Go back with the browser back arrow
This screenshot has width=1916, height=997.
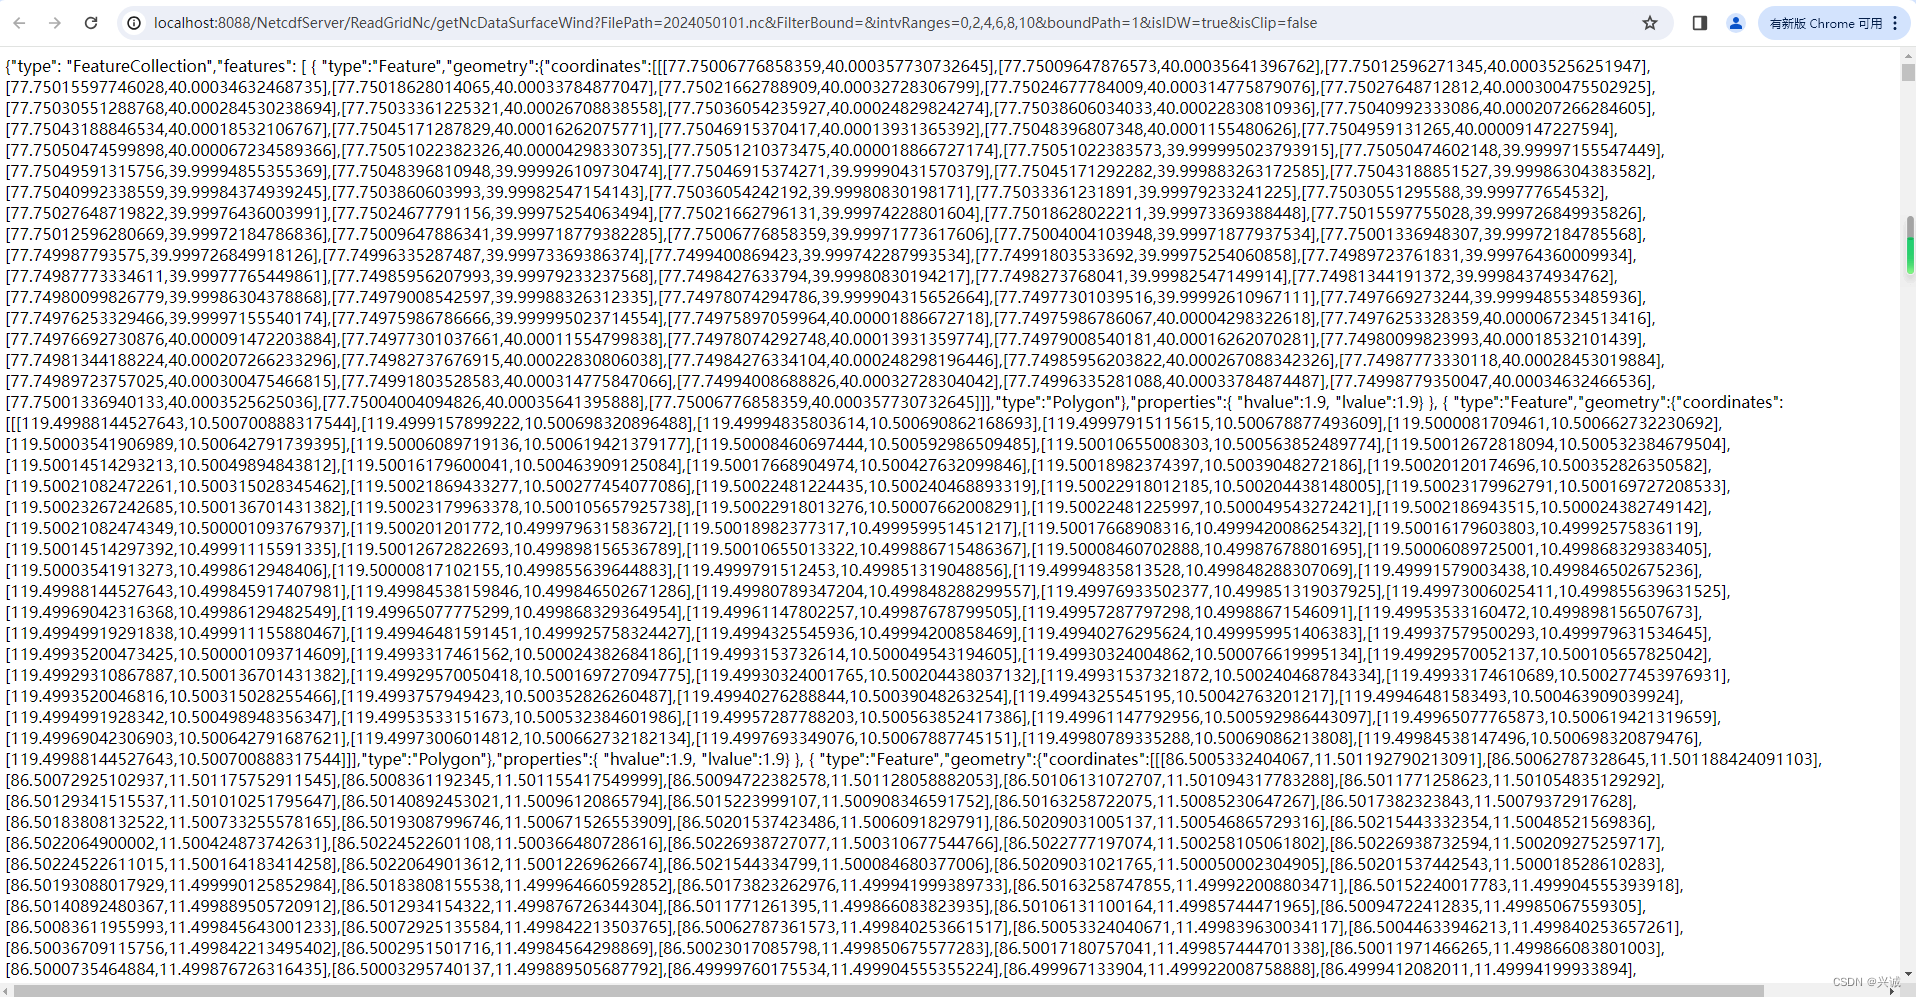(x=20, y=23)
